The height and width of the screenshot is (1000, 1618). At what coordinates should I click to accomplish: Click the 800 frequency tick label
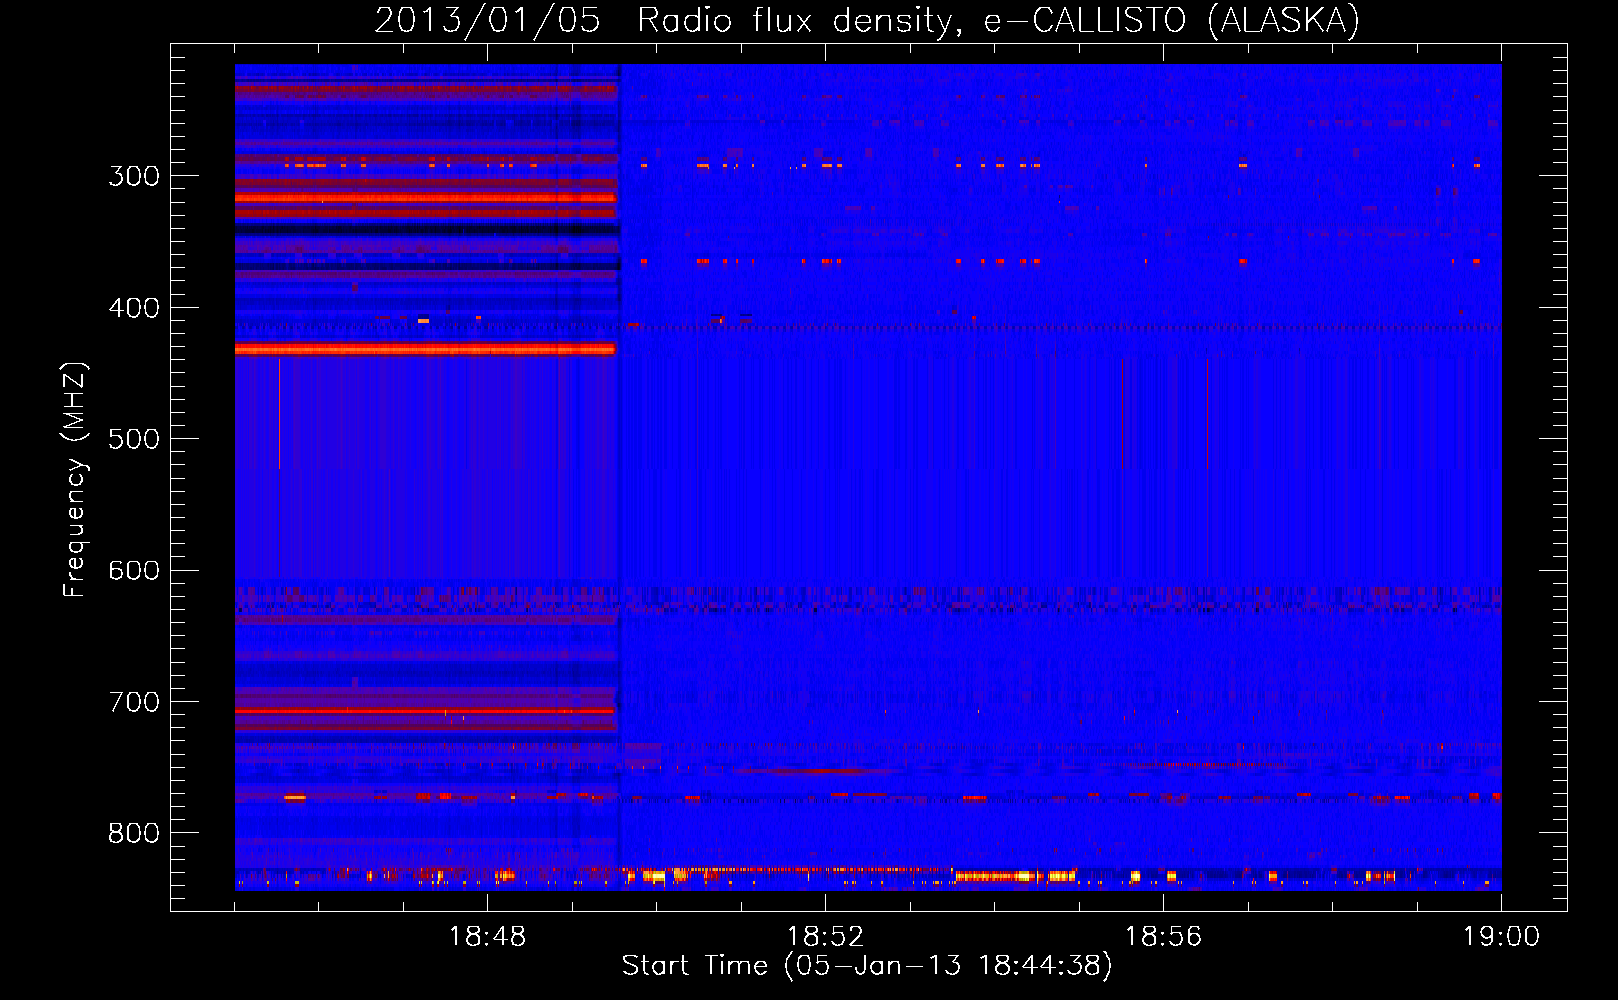[134, 833]
